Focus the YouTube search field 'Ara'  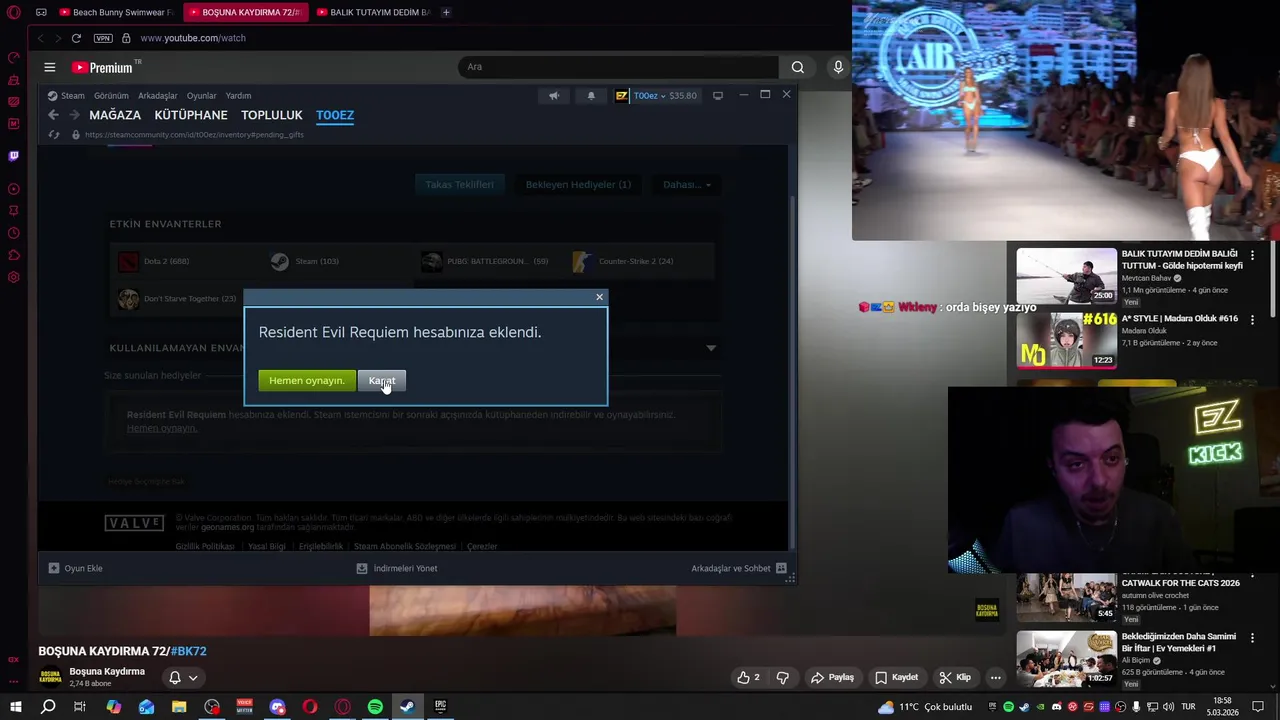click(618, 67)
